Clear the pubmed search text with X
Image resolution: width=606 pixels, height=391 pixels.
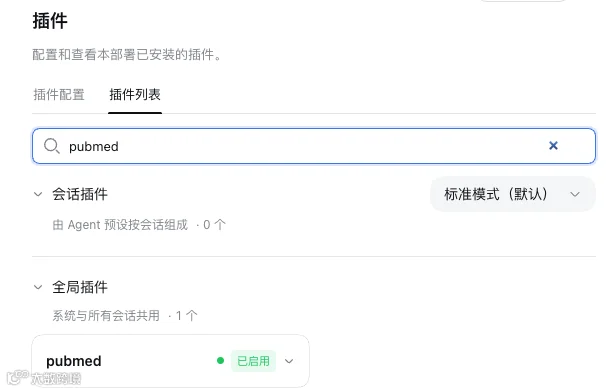click(x=553, y=146)
